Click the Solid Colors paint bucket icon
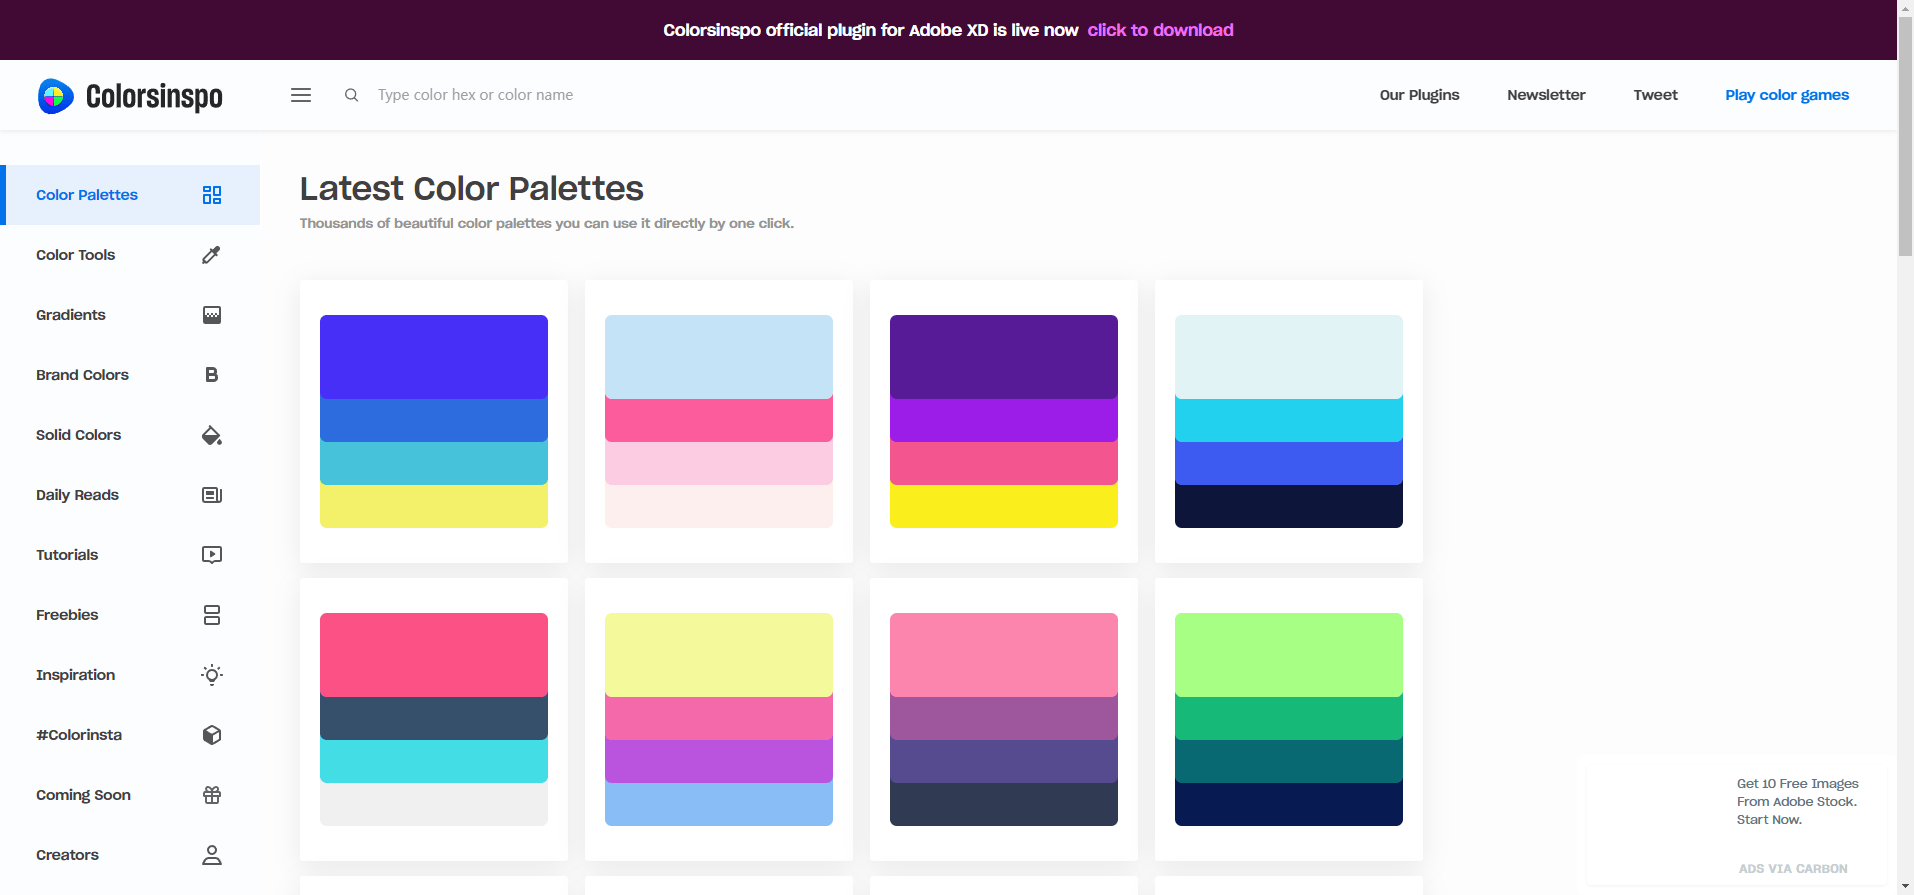 (211, 435)
